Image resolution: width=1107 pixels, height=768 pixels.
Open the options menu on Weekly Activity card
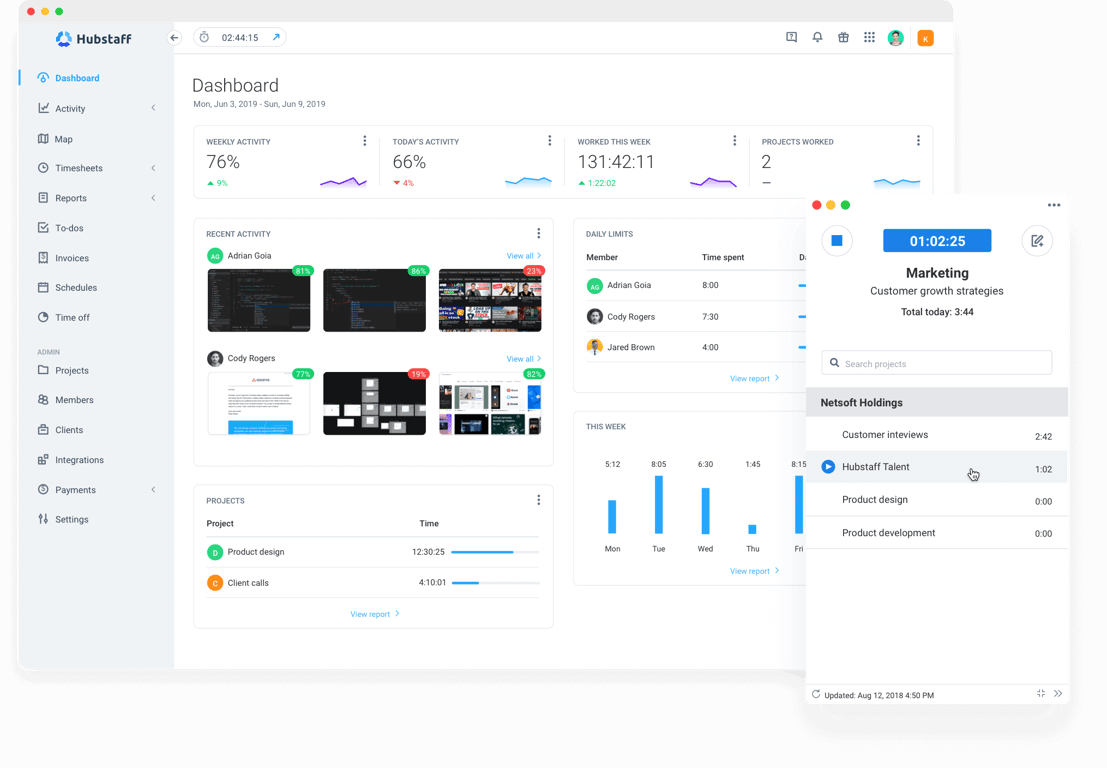point(364,140)
